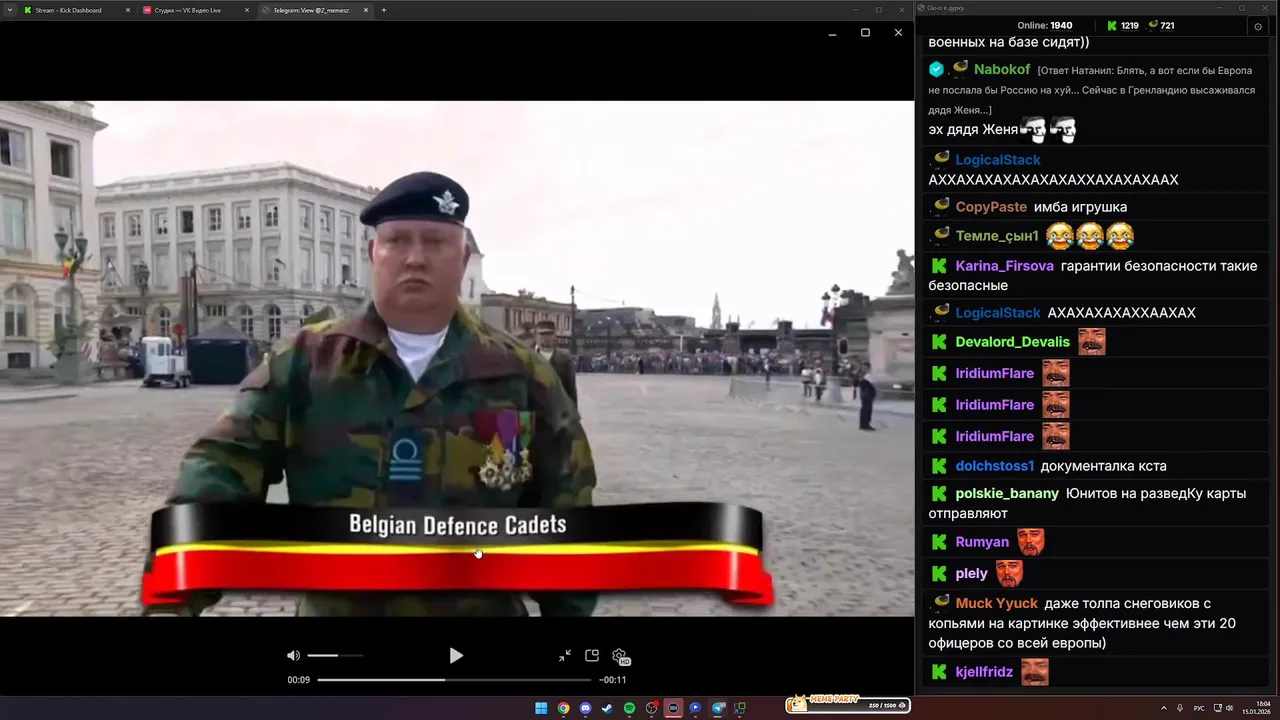
Task: Click the message имба игрушка
Action: [x=1081, y=207]
